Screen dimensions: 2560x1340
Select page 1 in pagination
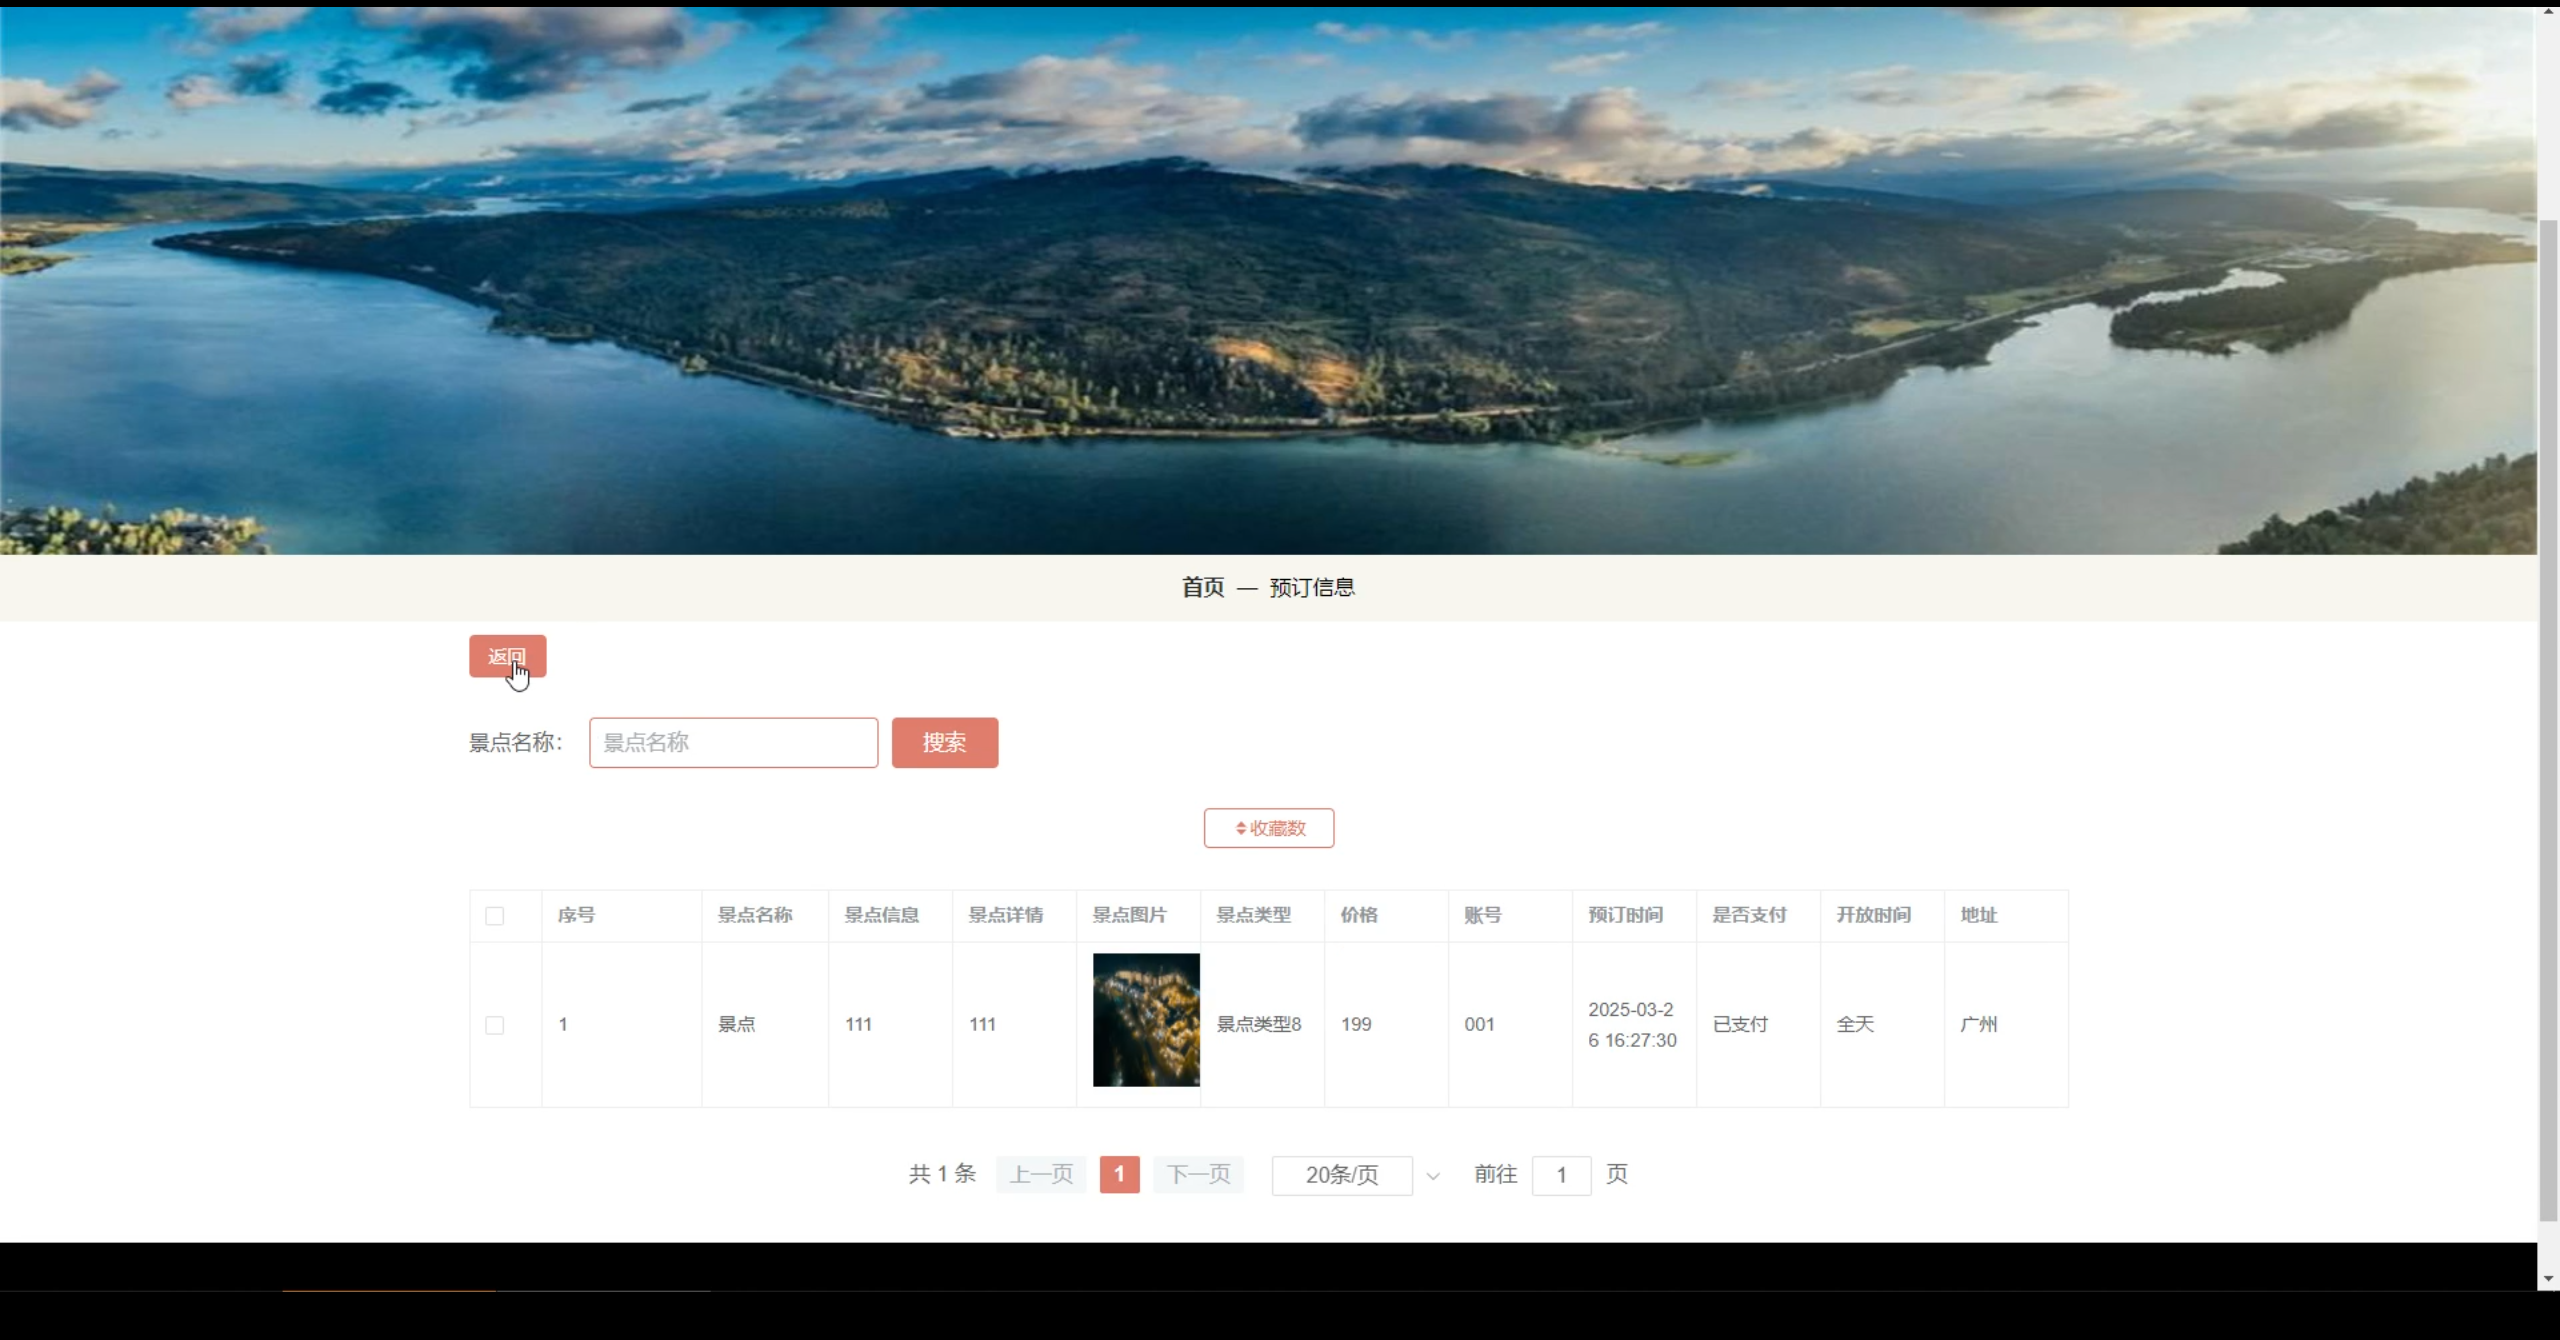(x=1119, y=1175)
